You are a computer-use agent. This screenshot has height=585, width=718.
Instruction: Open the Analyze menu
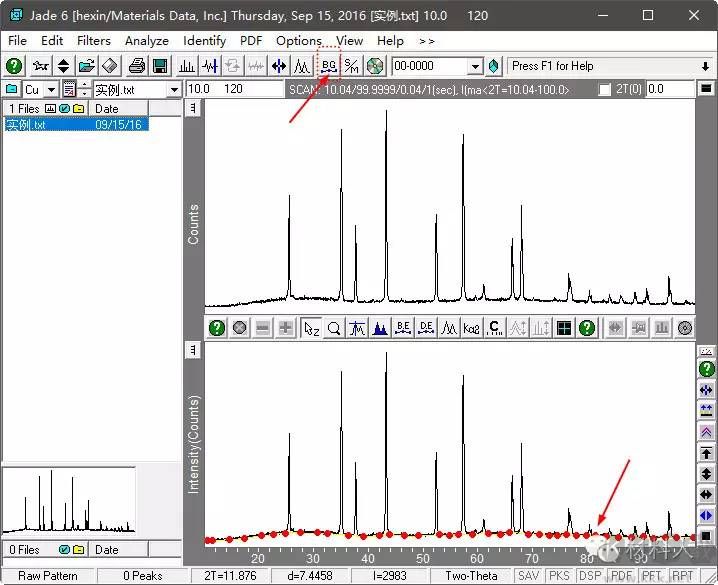click(x=146, y=41)
